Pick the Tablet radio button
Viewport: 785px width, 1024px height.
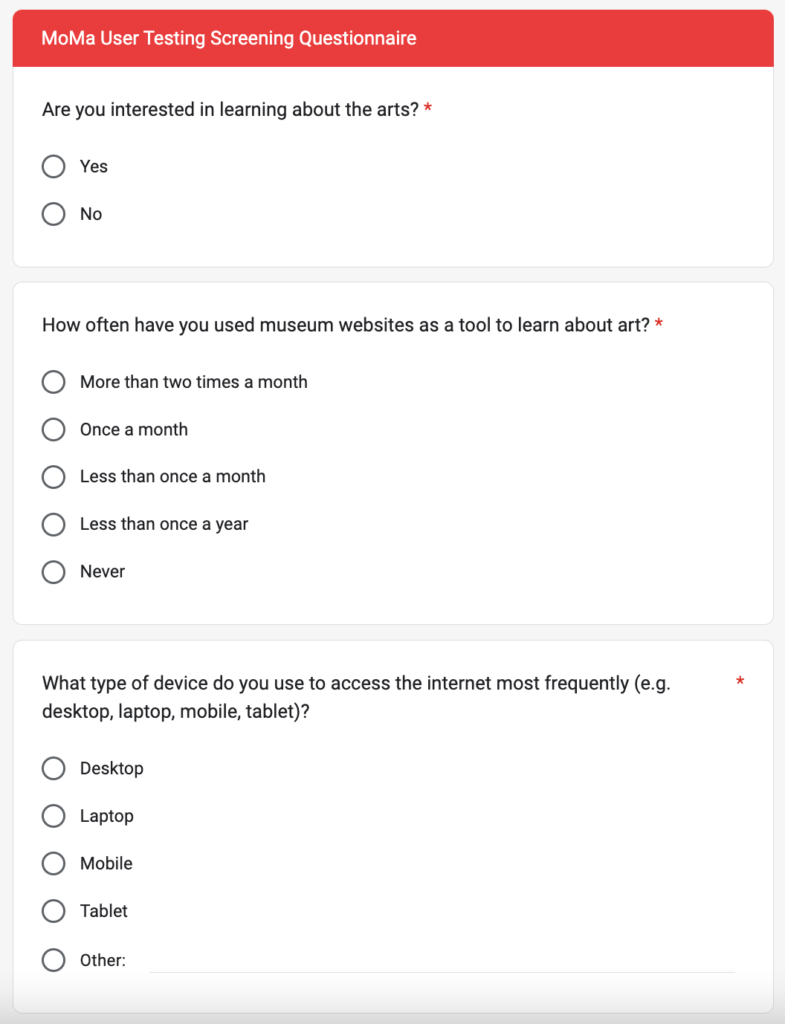[54, 911]
